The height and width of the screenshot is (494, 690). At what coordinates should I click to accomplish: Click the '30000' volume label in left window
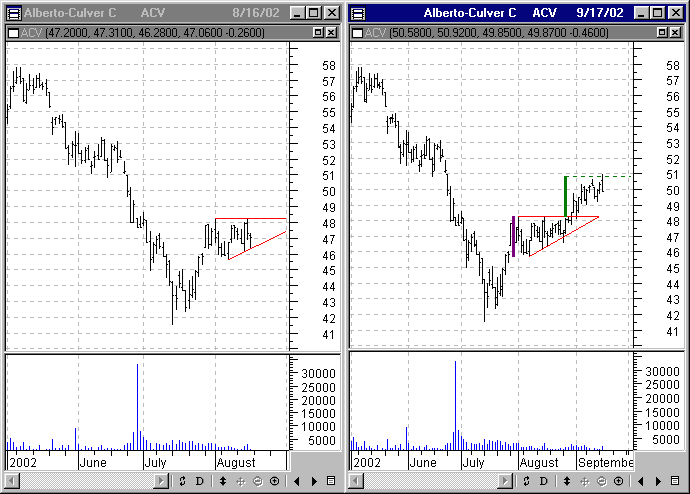click(x=318, y=374)
